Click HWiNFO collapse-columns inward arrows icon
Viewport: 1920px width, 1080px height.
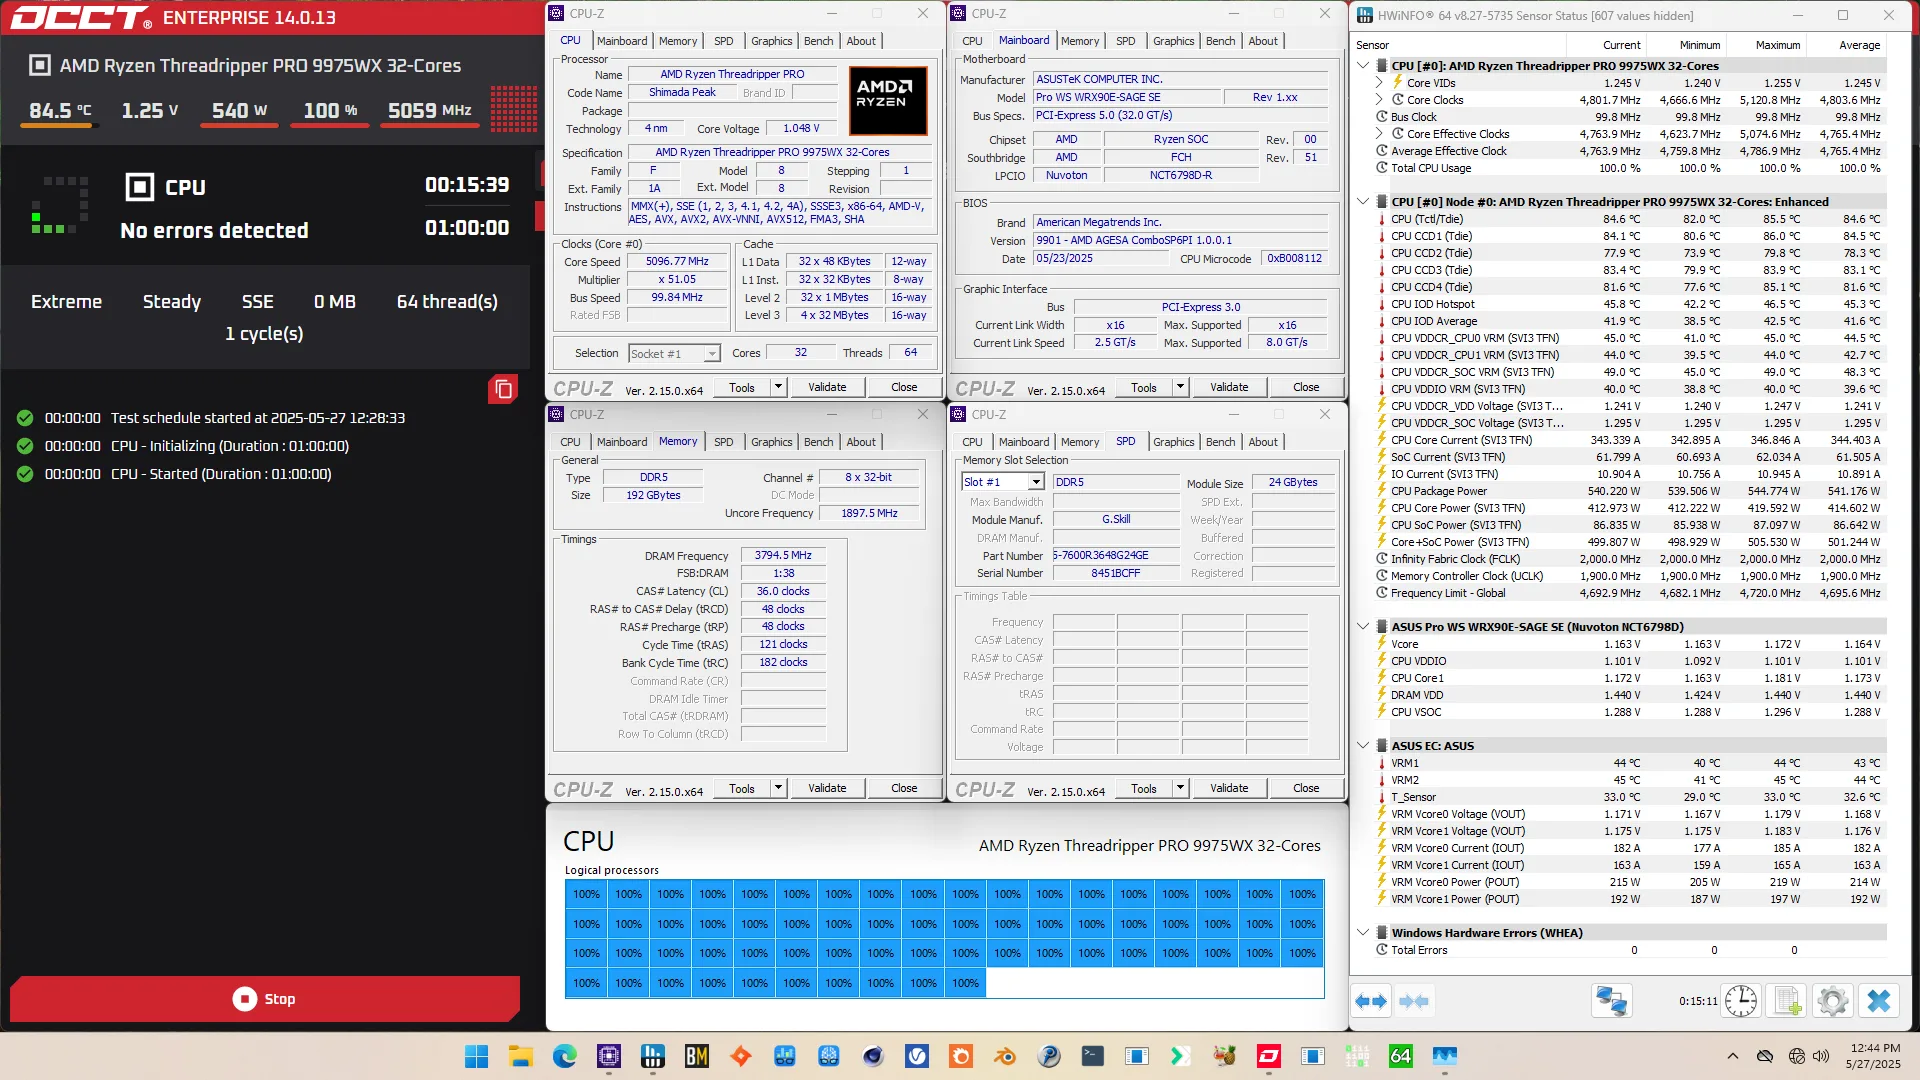[1414, 1001]
